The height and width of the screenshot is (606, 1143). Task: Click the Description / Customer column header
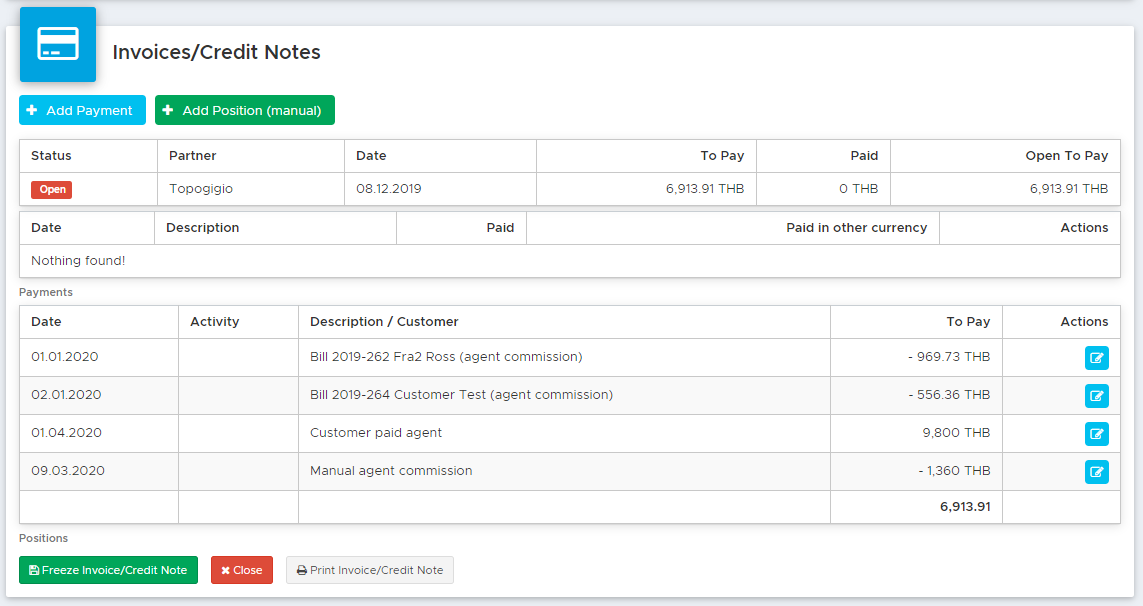384,322
